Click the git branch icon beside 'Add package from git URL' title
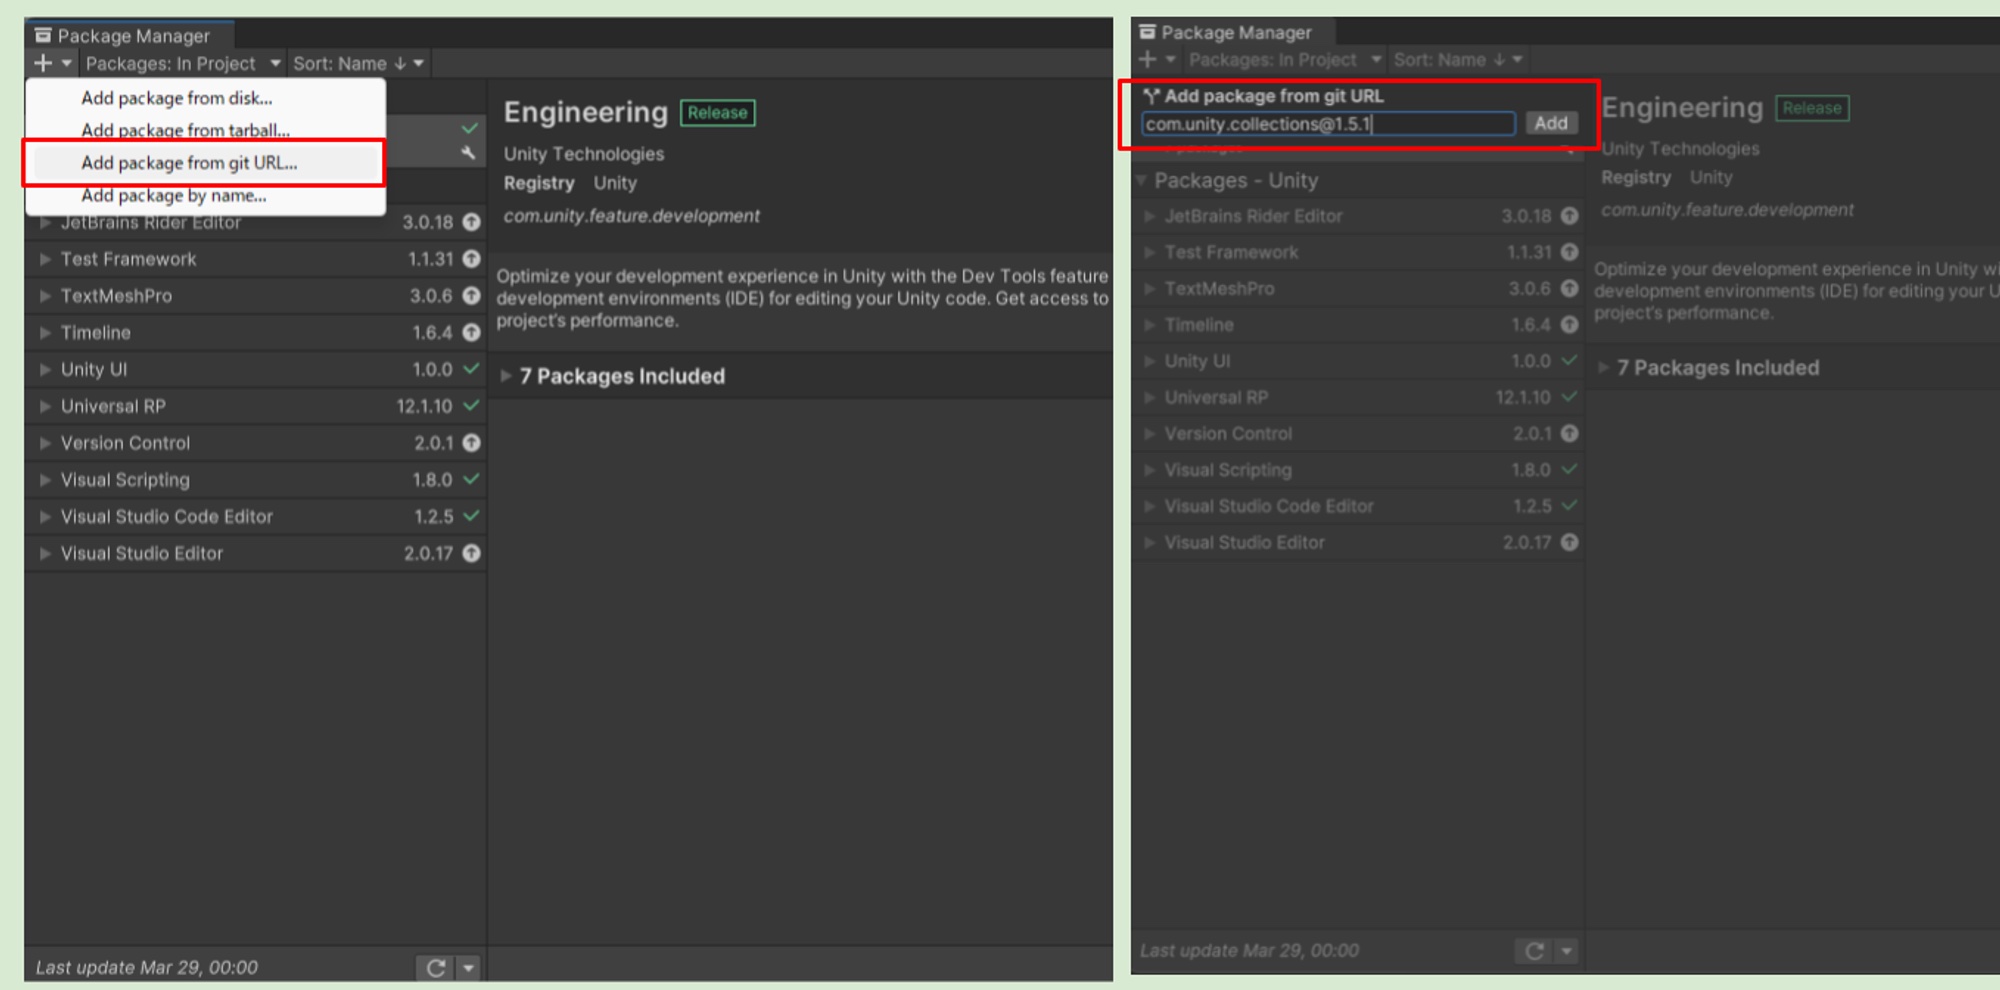The height and width of the screenshot is (990, 2000). point(1151,96)
